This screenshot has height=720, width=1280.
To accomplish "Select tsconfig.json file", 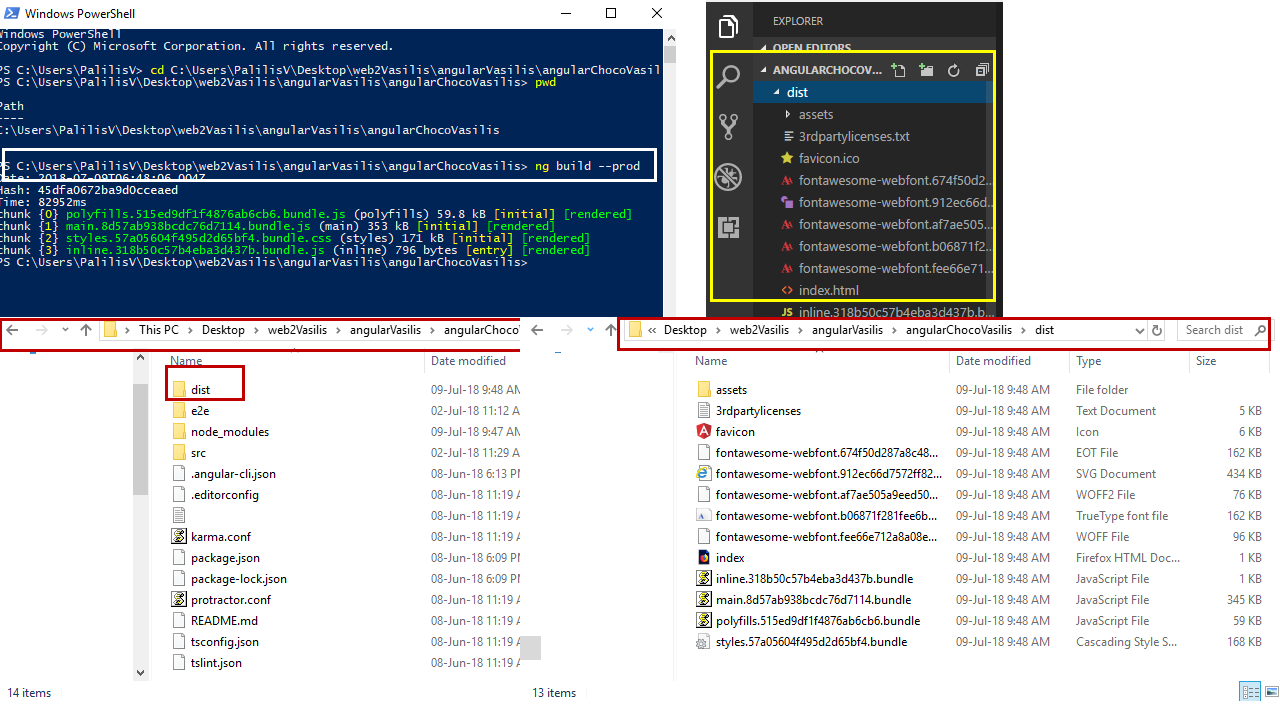I will 225,642.
